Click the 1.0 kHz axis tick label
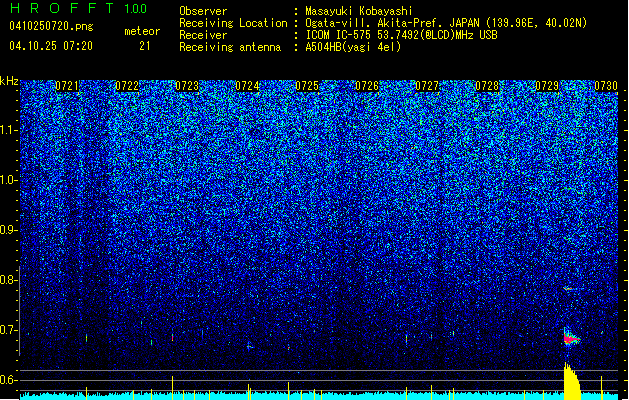The width and height of the screenshot is (629, 400). click(x=8, y=180)
